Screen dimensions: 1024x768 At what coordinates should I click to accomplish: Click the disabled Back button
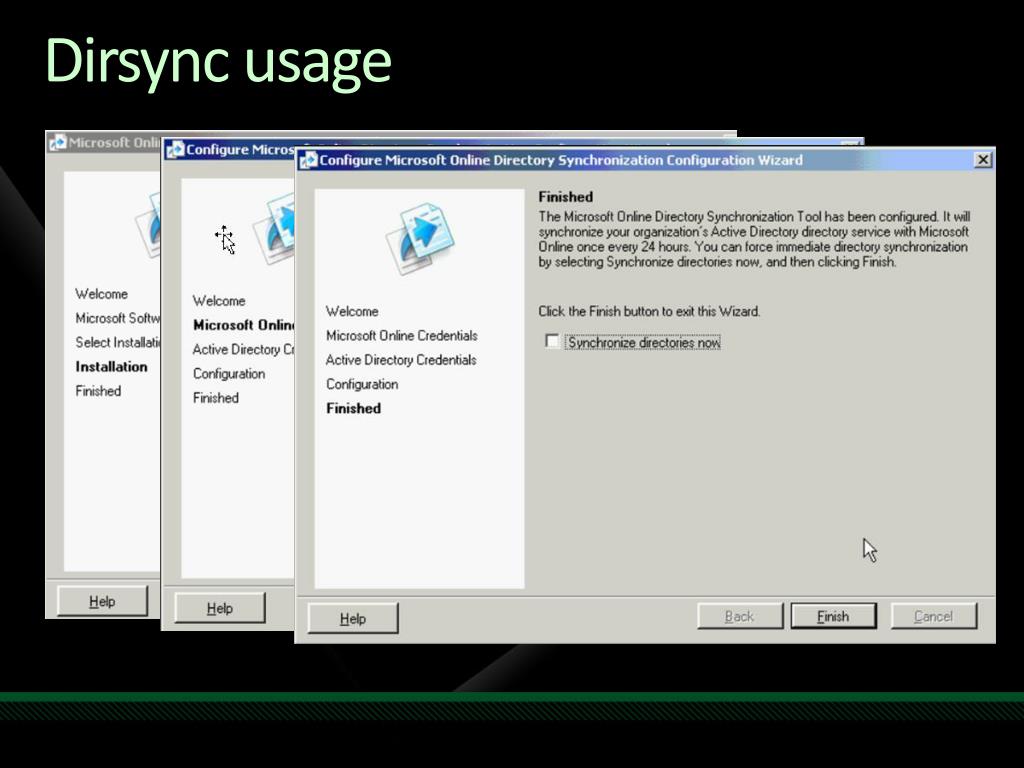[740, 616]
